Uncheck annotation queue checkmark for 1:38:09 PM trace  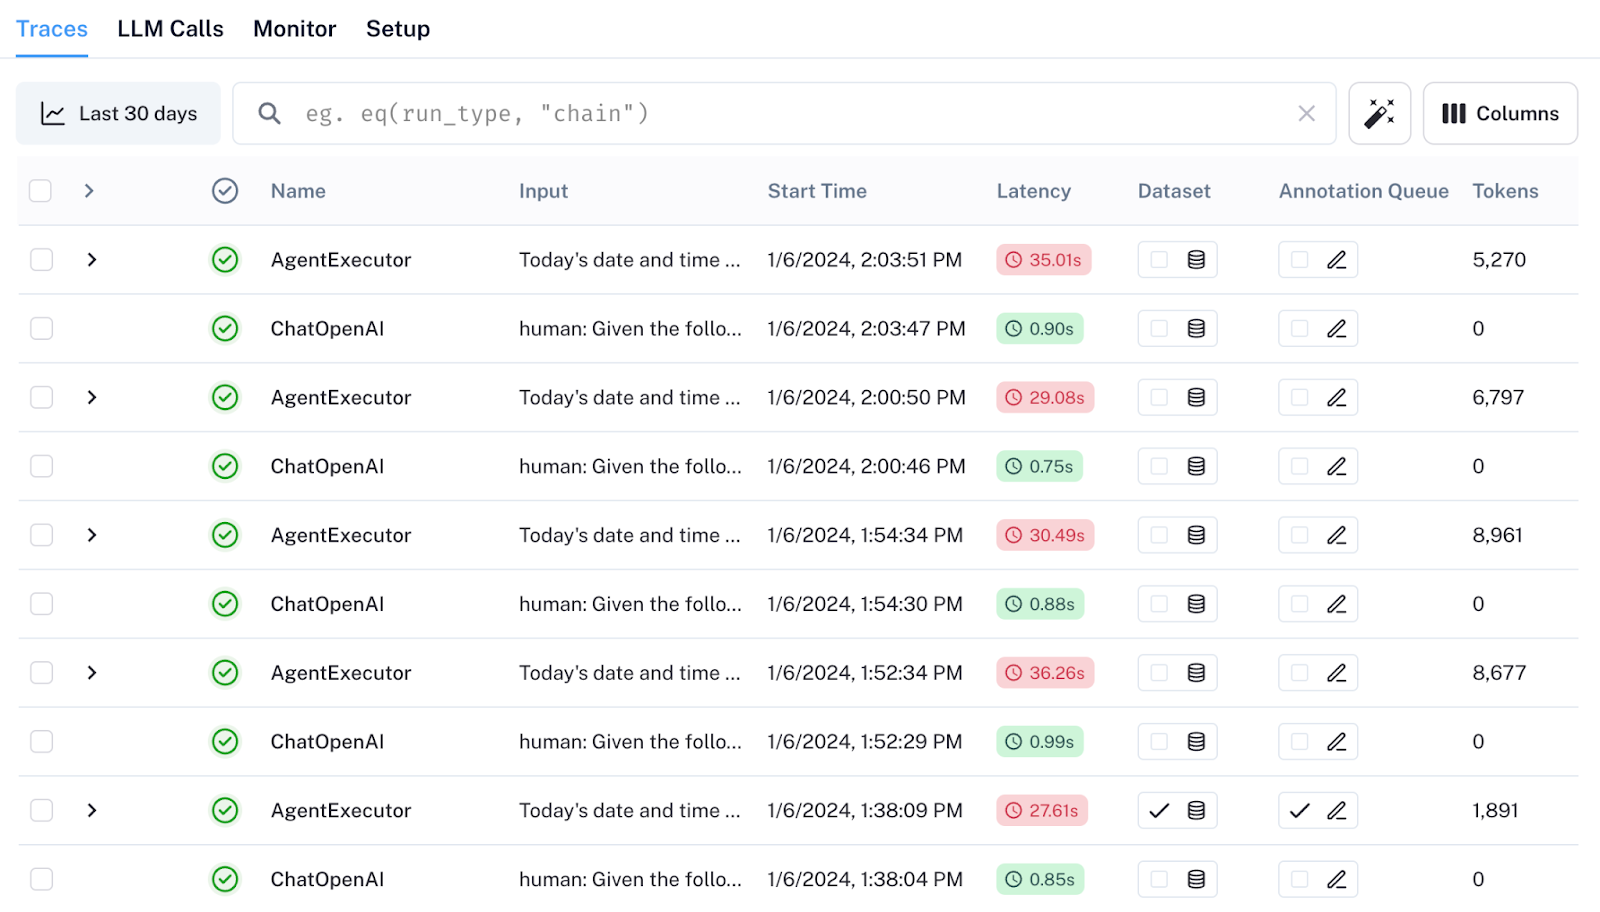(1299, 811)
